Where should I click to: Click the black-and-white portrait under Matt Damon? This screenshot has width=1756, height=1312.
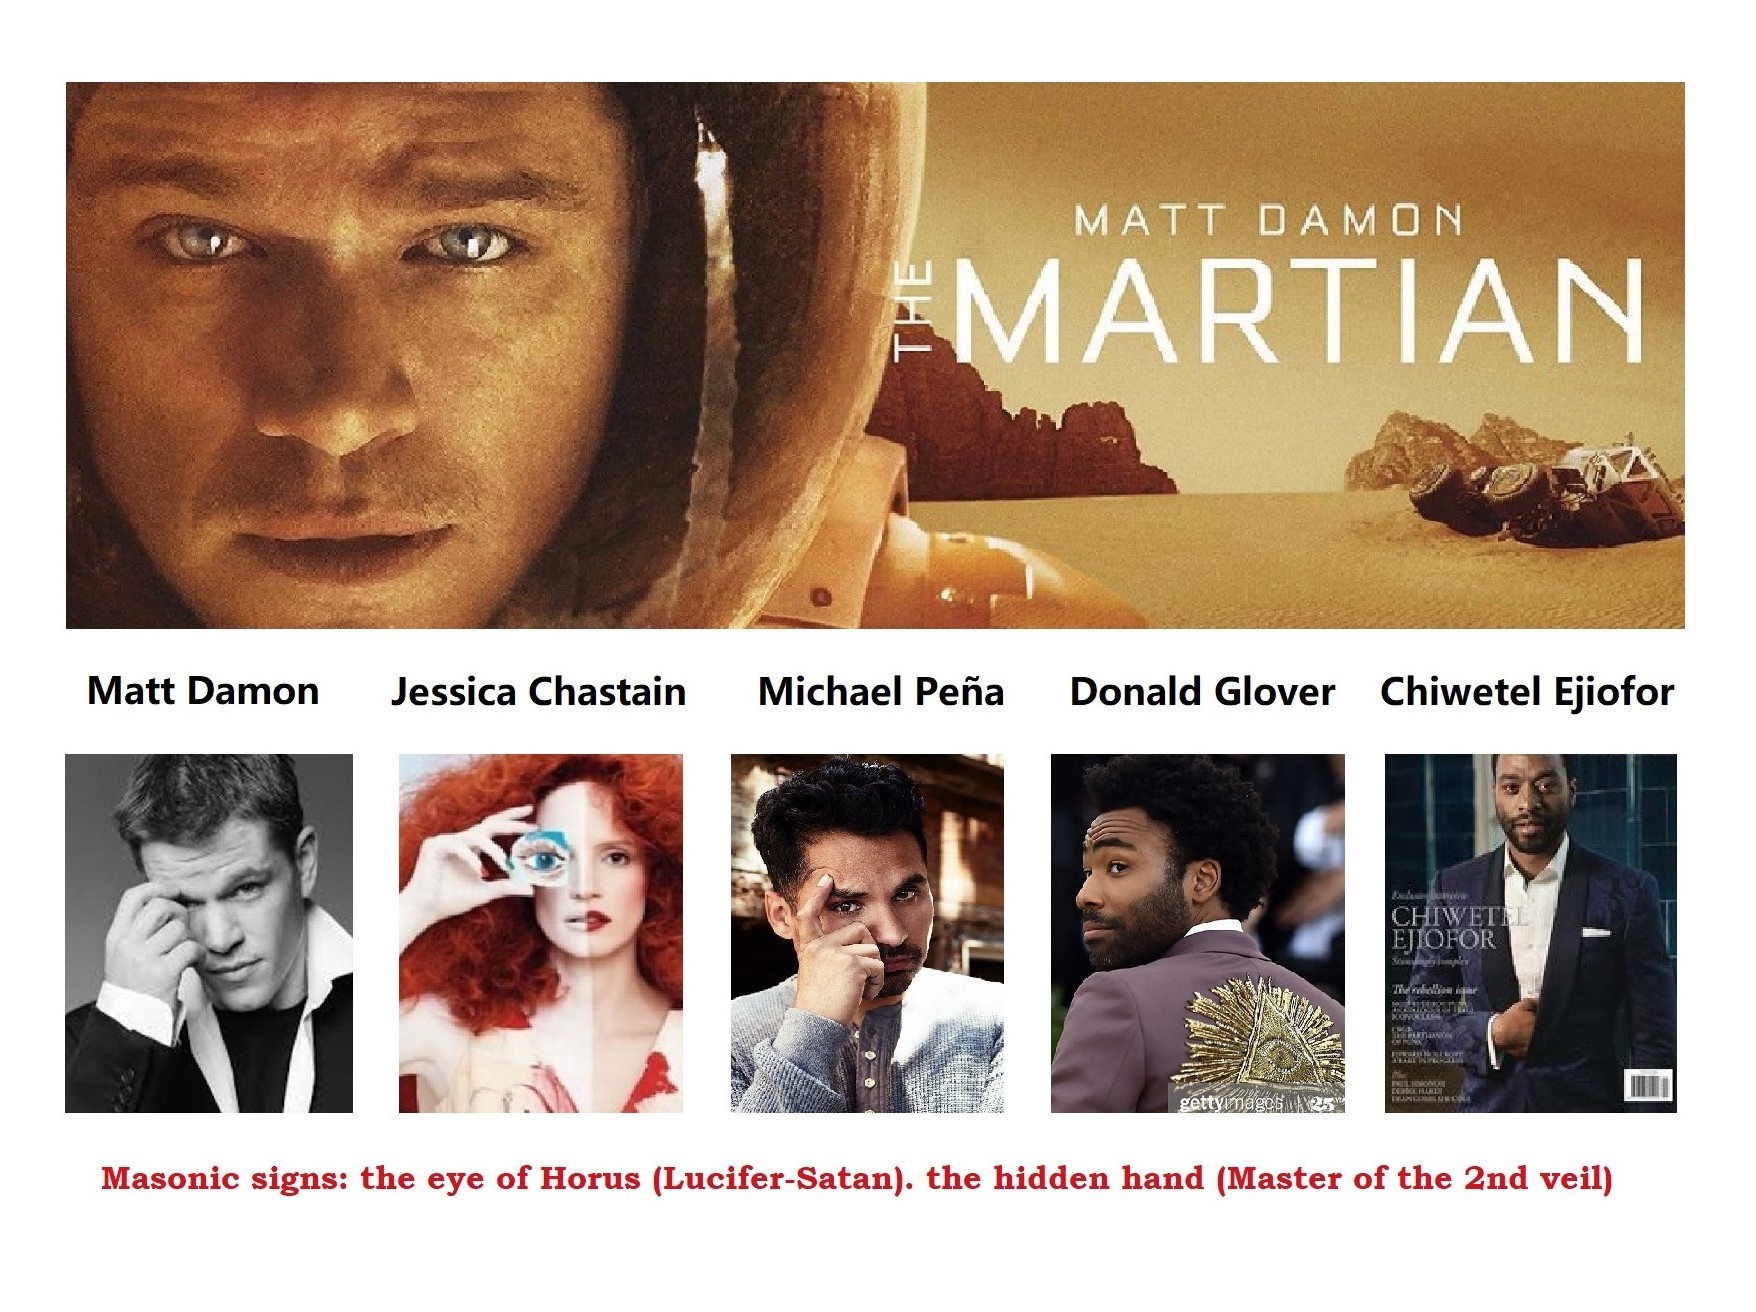[x=209, y=933]
